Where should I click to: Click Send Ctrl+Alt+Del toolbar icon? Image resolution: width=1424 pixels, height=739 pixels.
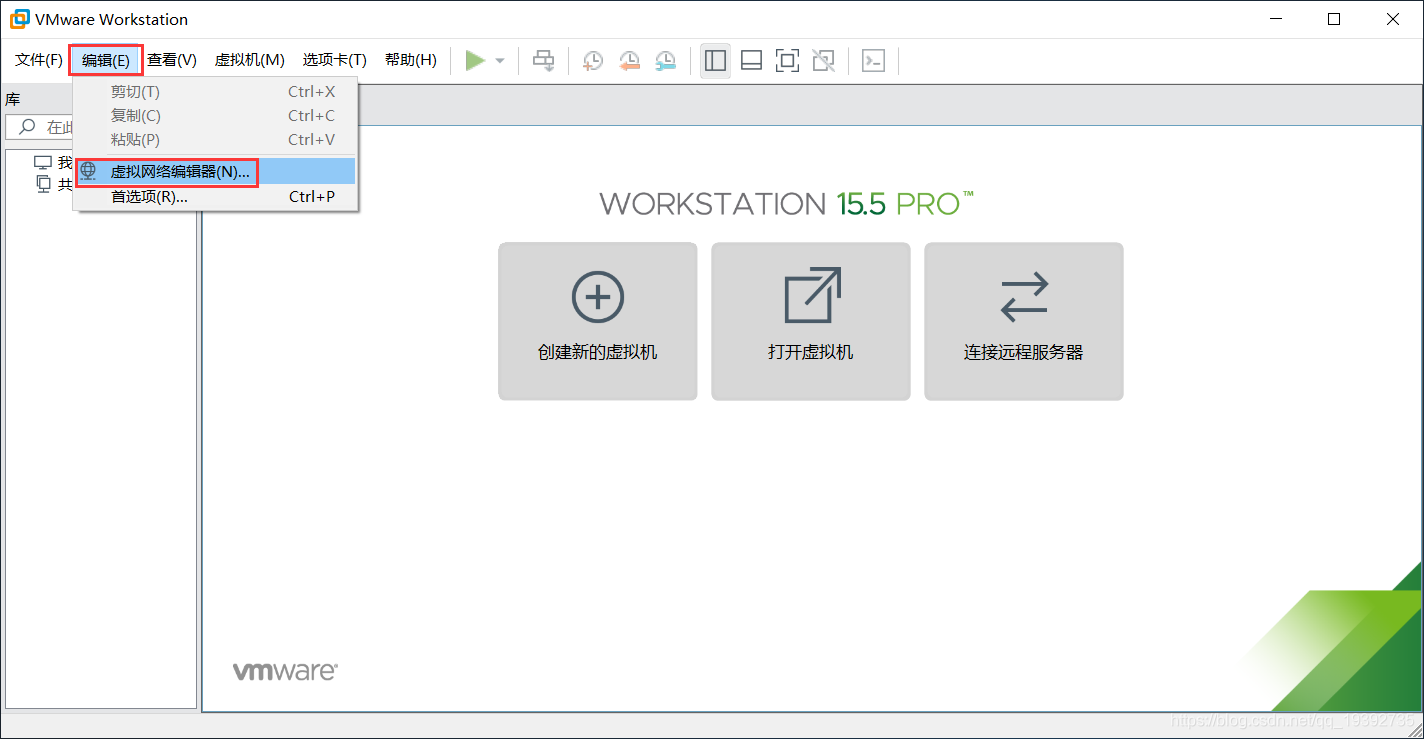[543, 61]
